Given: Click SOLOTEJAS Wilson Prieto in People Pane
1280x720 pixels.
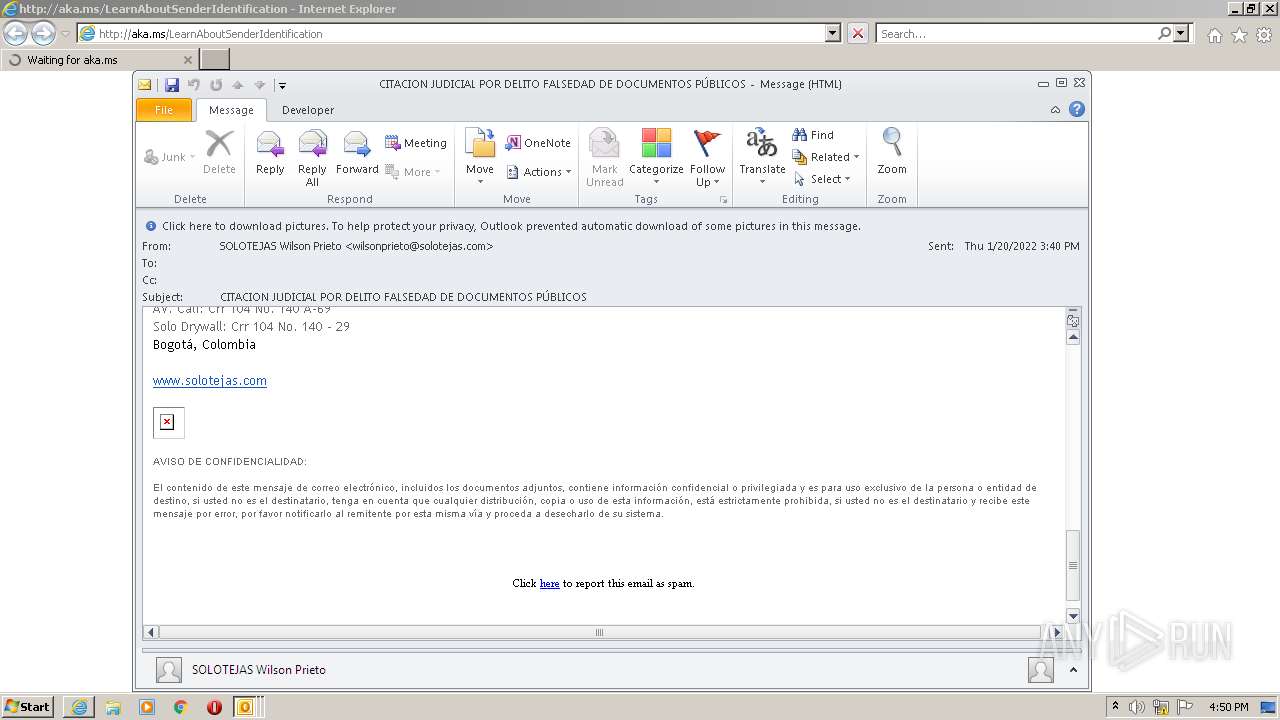Looking at the screenshot, I should tap(259, 670).
